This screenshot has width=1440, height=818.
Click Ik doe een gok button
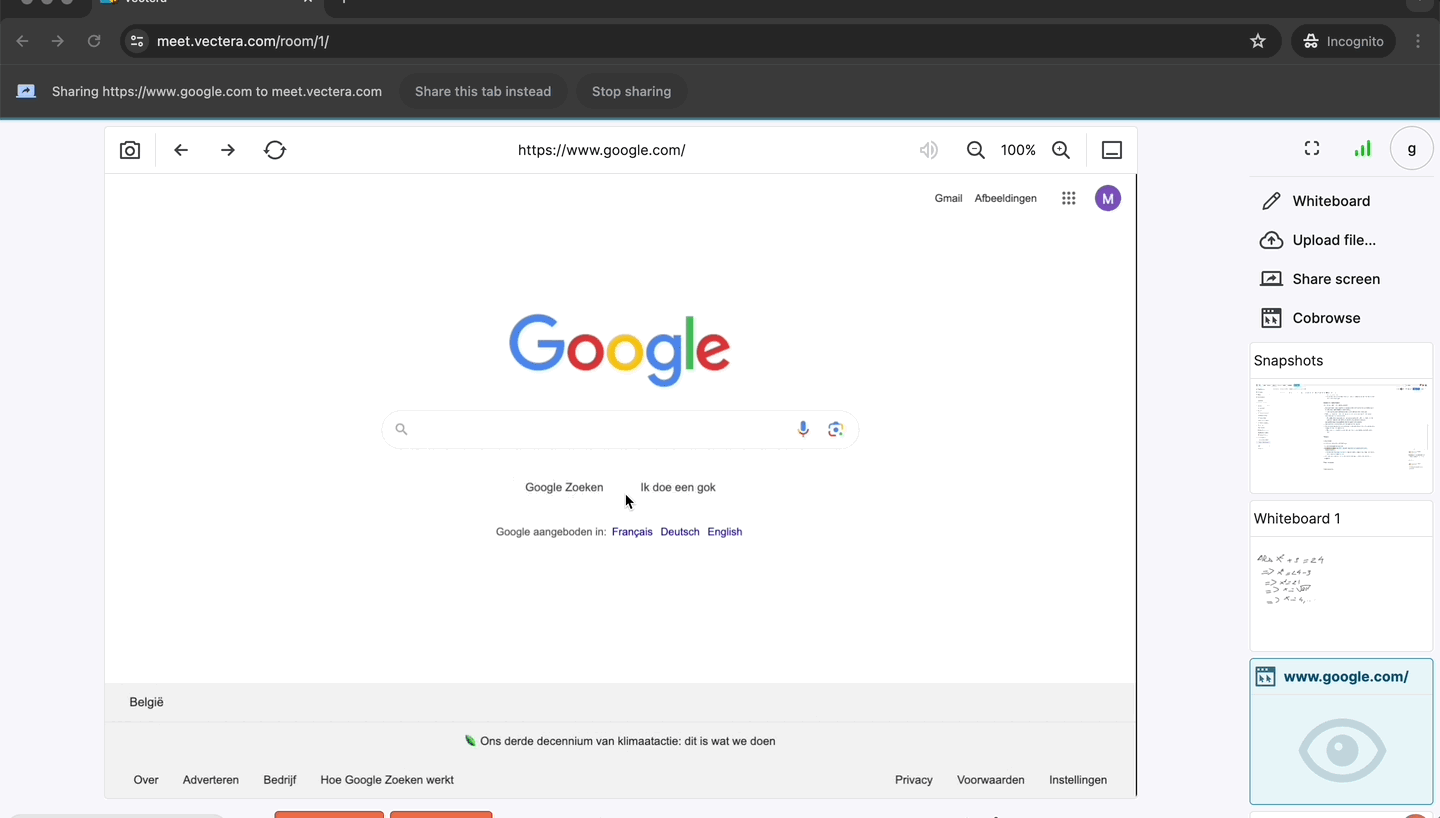678,487
